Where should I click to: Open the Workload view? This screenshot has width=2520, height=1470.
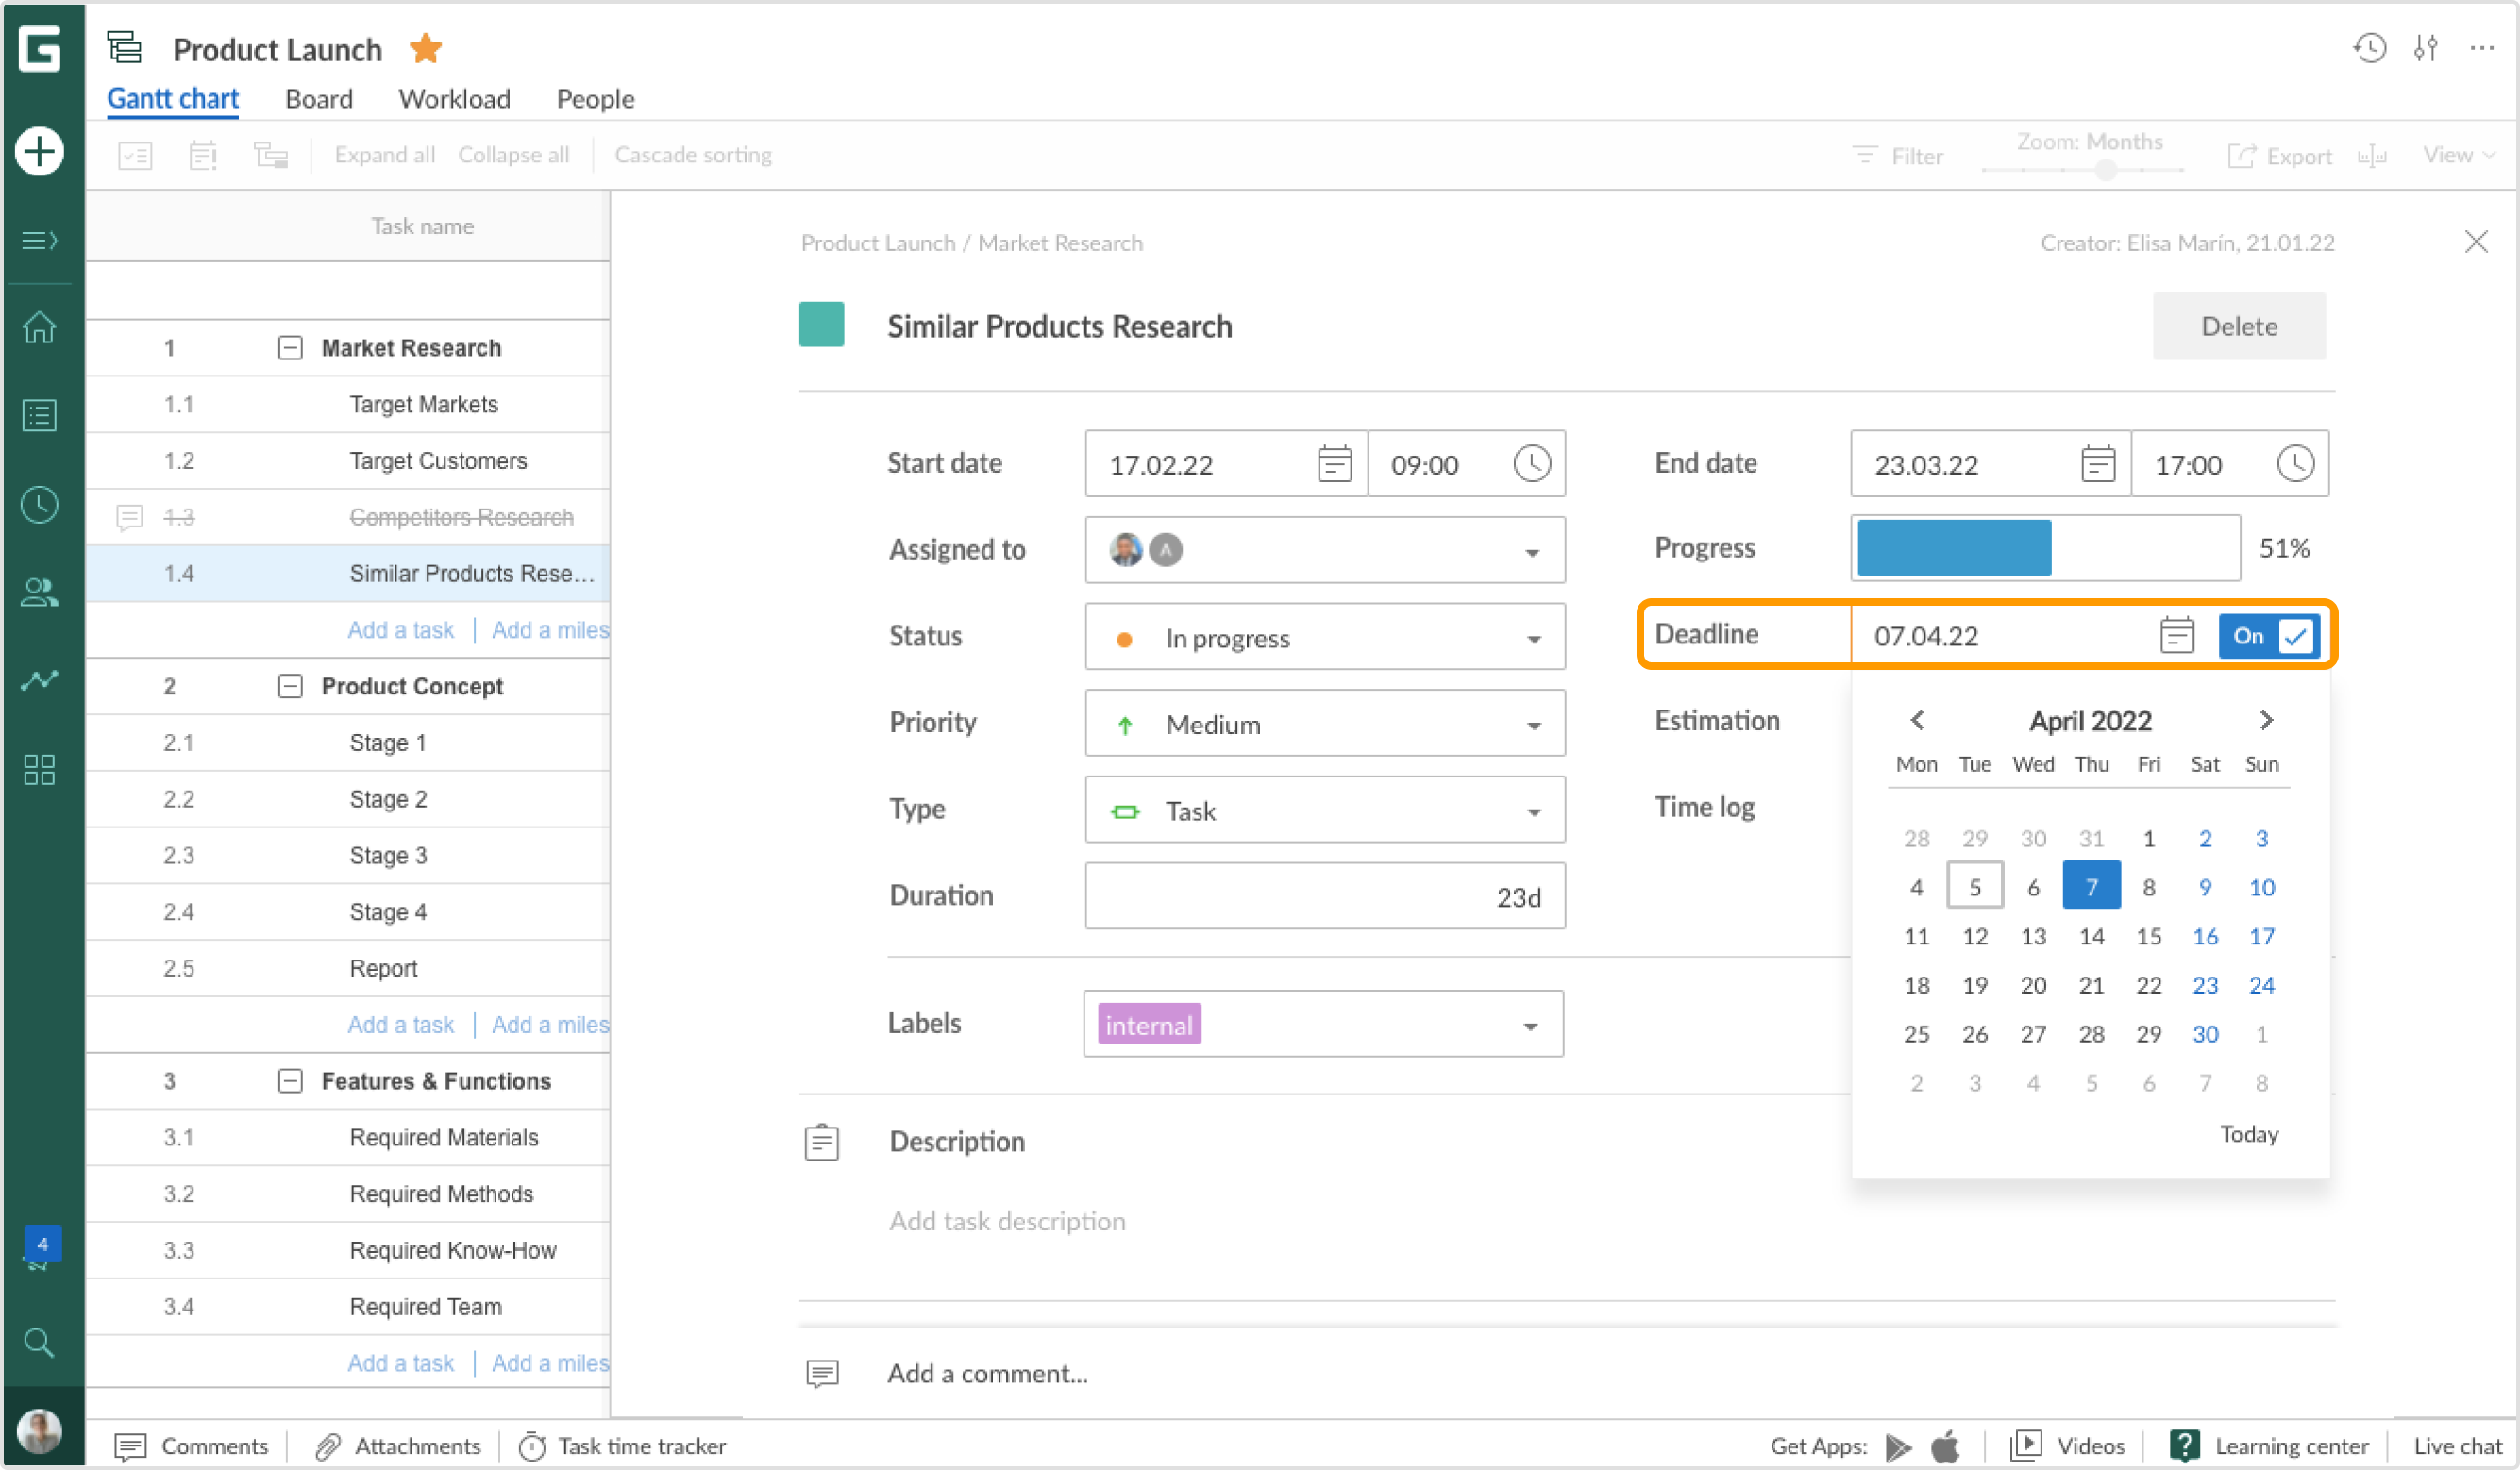tap(454, 98)
